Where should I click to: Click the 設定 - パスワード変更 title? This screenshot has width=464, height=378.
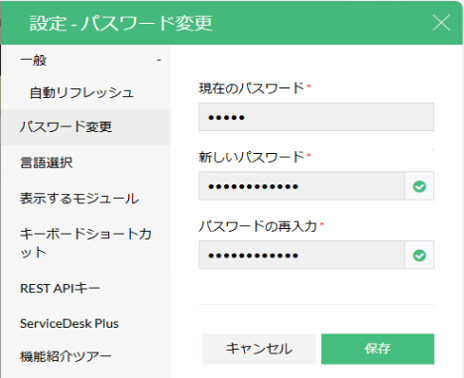(x=121, y=23)
